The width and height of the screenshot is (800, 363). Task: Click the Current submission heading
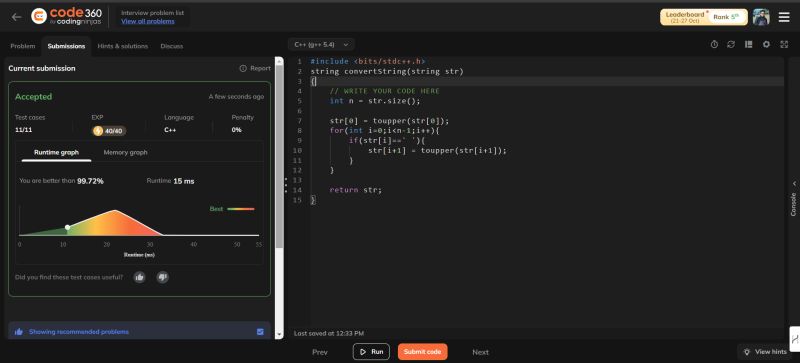42,68
